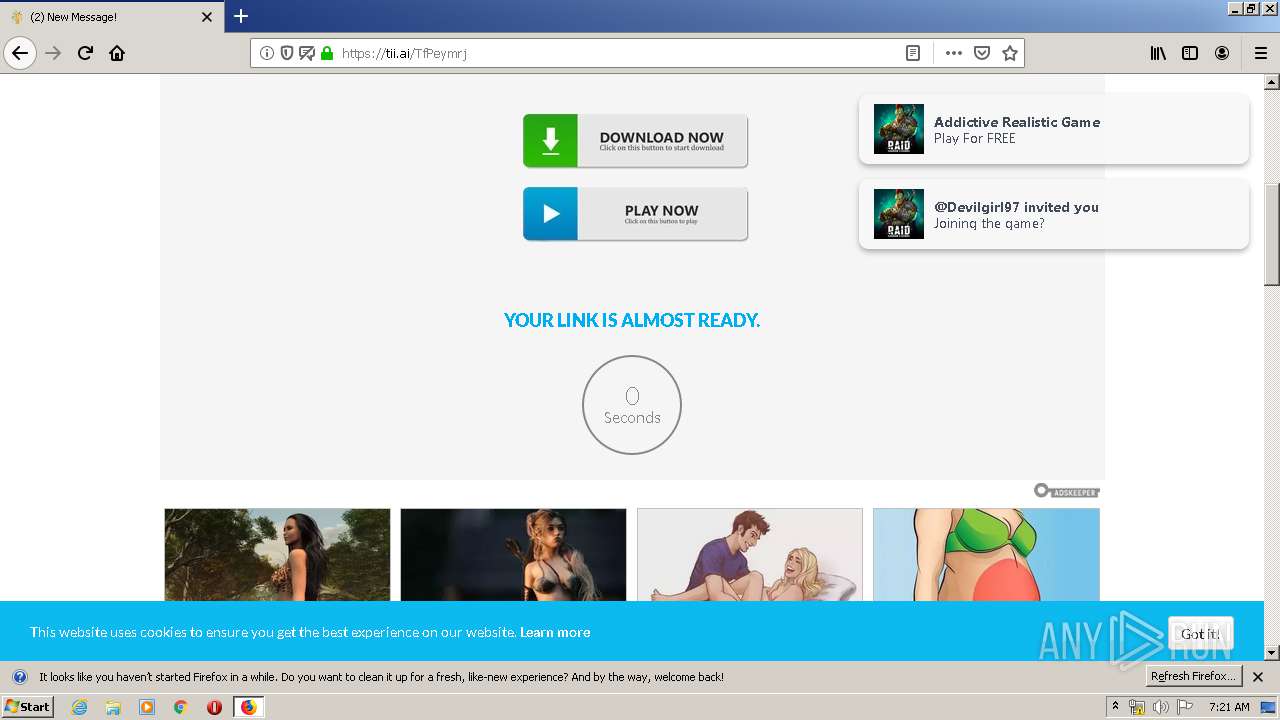1280x720 pixels.
Task: Close the New Message tab
Action: click(x=207, y=17)
